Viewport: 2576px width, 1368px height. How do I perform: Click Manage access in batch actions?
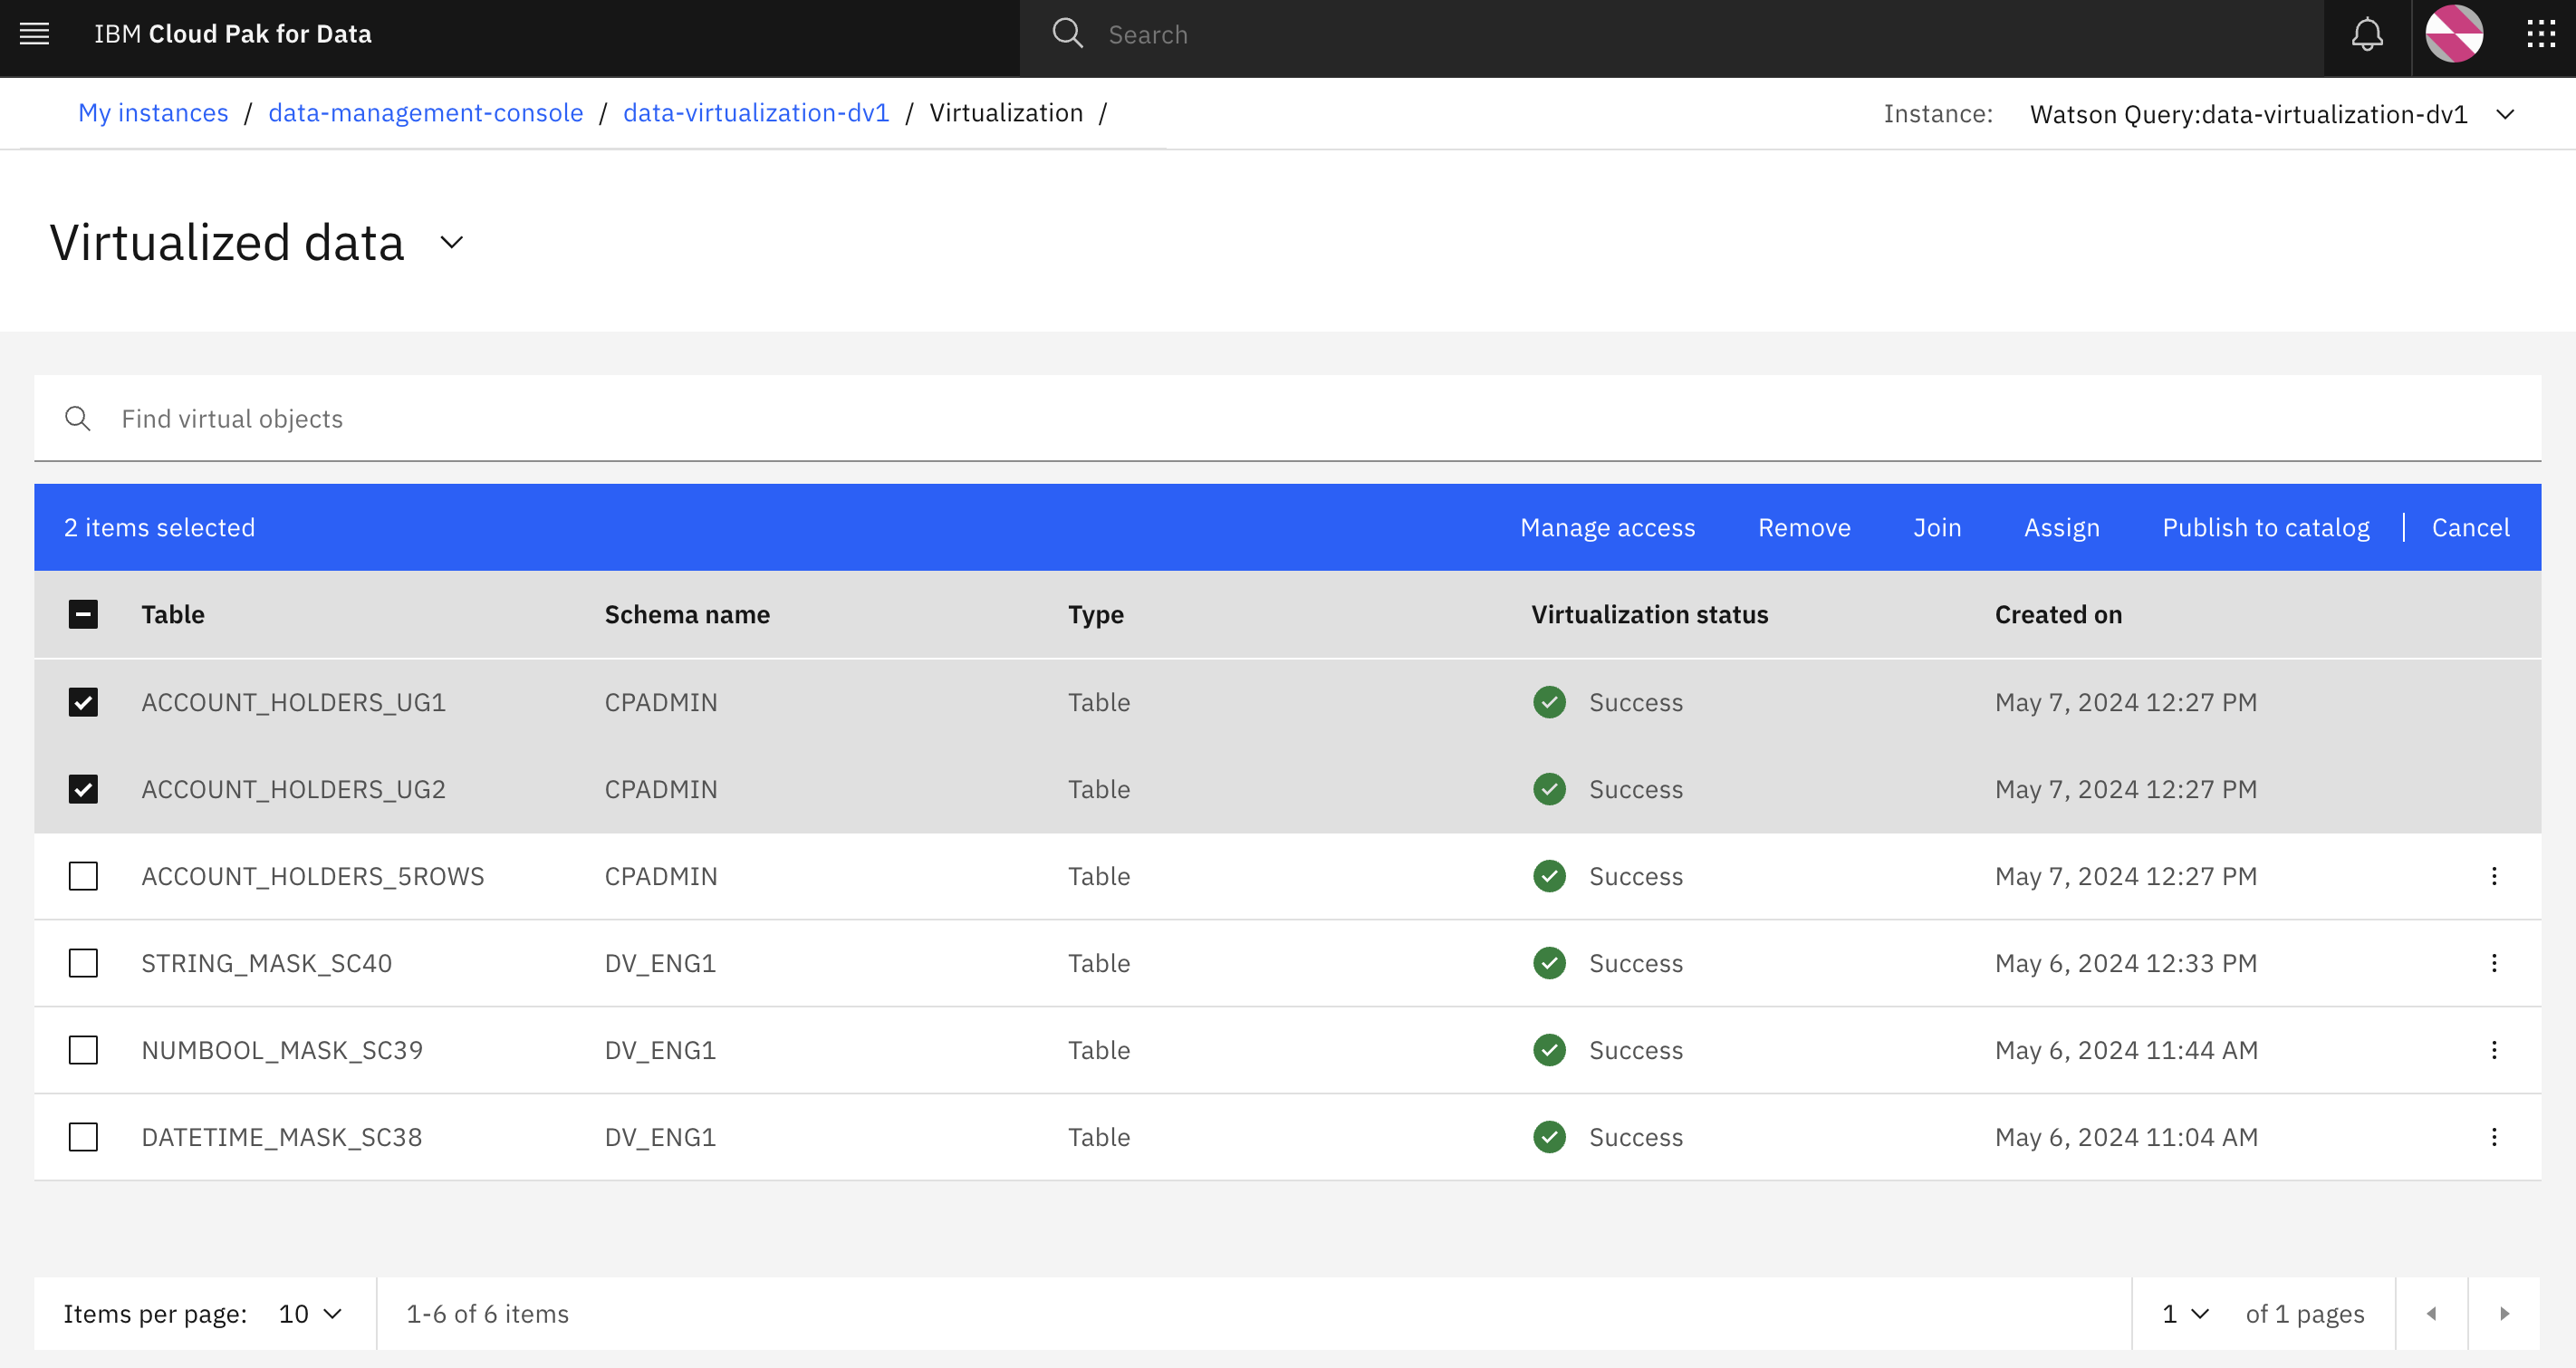point(1607,527)
